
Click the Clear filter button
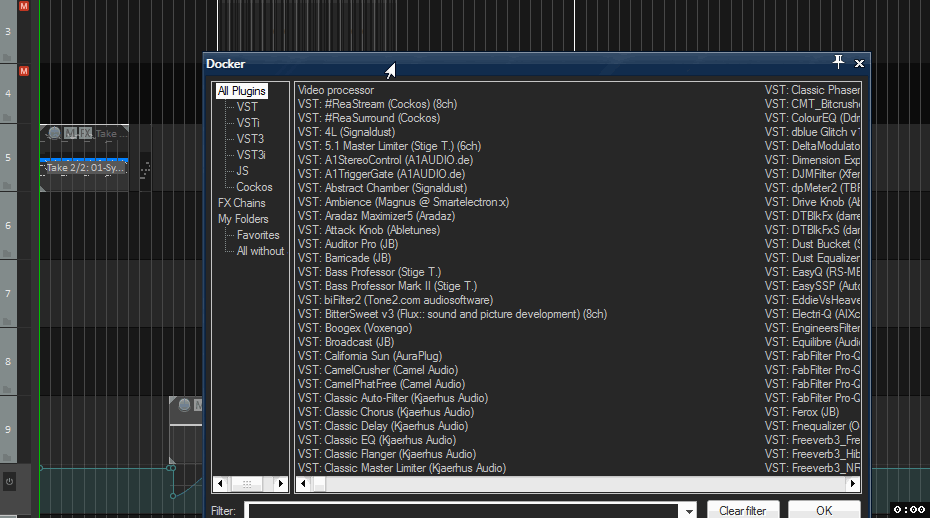click(743, 510)
